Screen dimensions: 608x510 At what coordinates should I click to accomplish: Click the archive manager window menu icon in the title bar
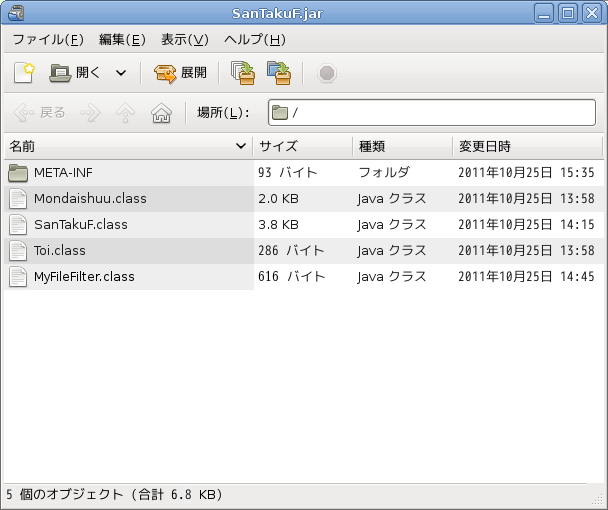[16, 13]
